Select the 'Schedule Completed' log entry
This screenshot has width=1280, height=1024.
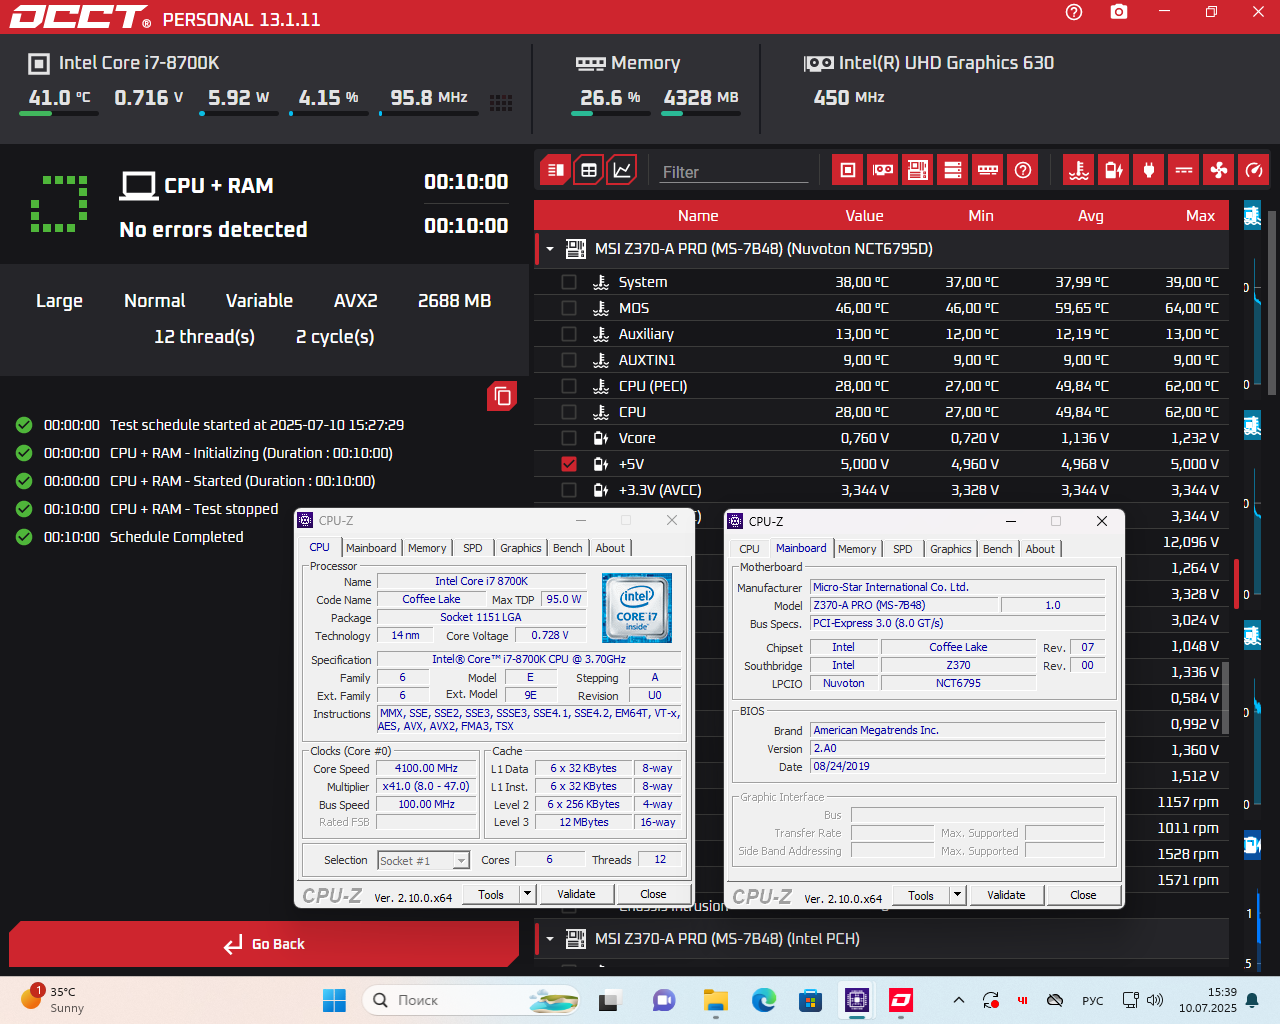(177, 537)
